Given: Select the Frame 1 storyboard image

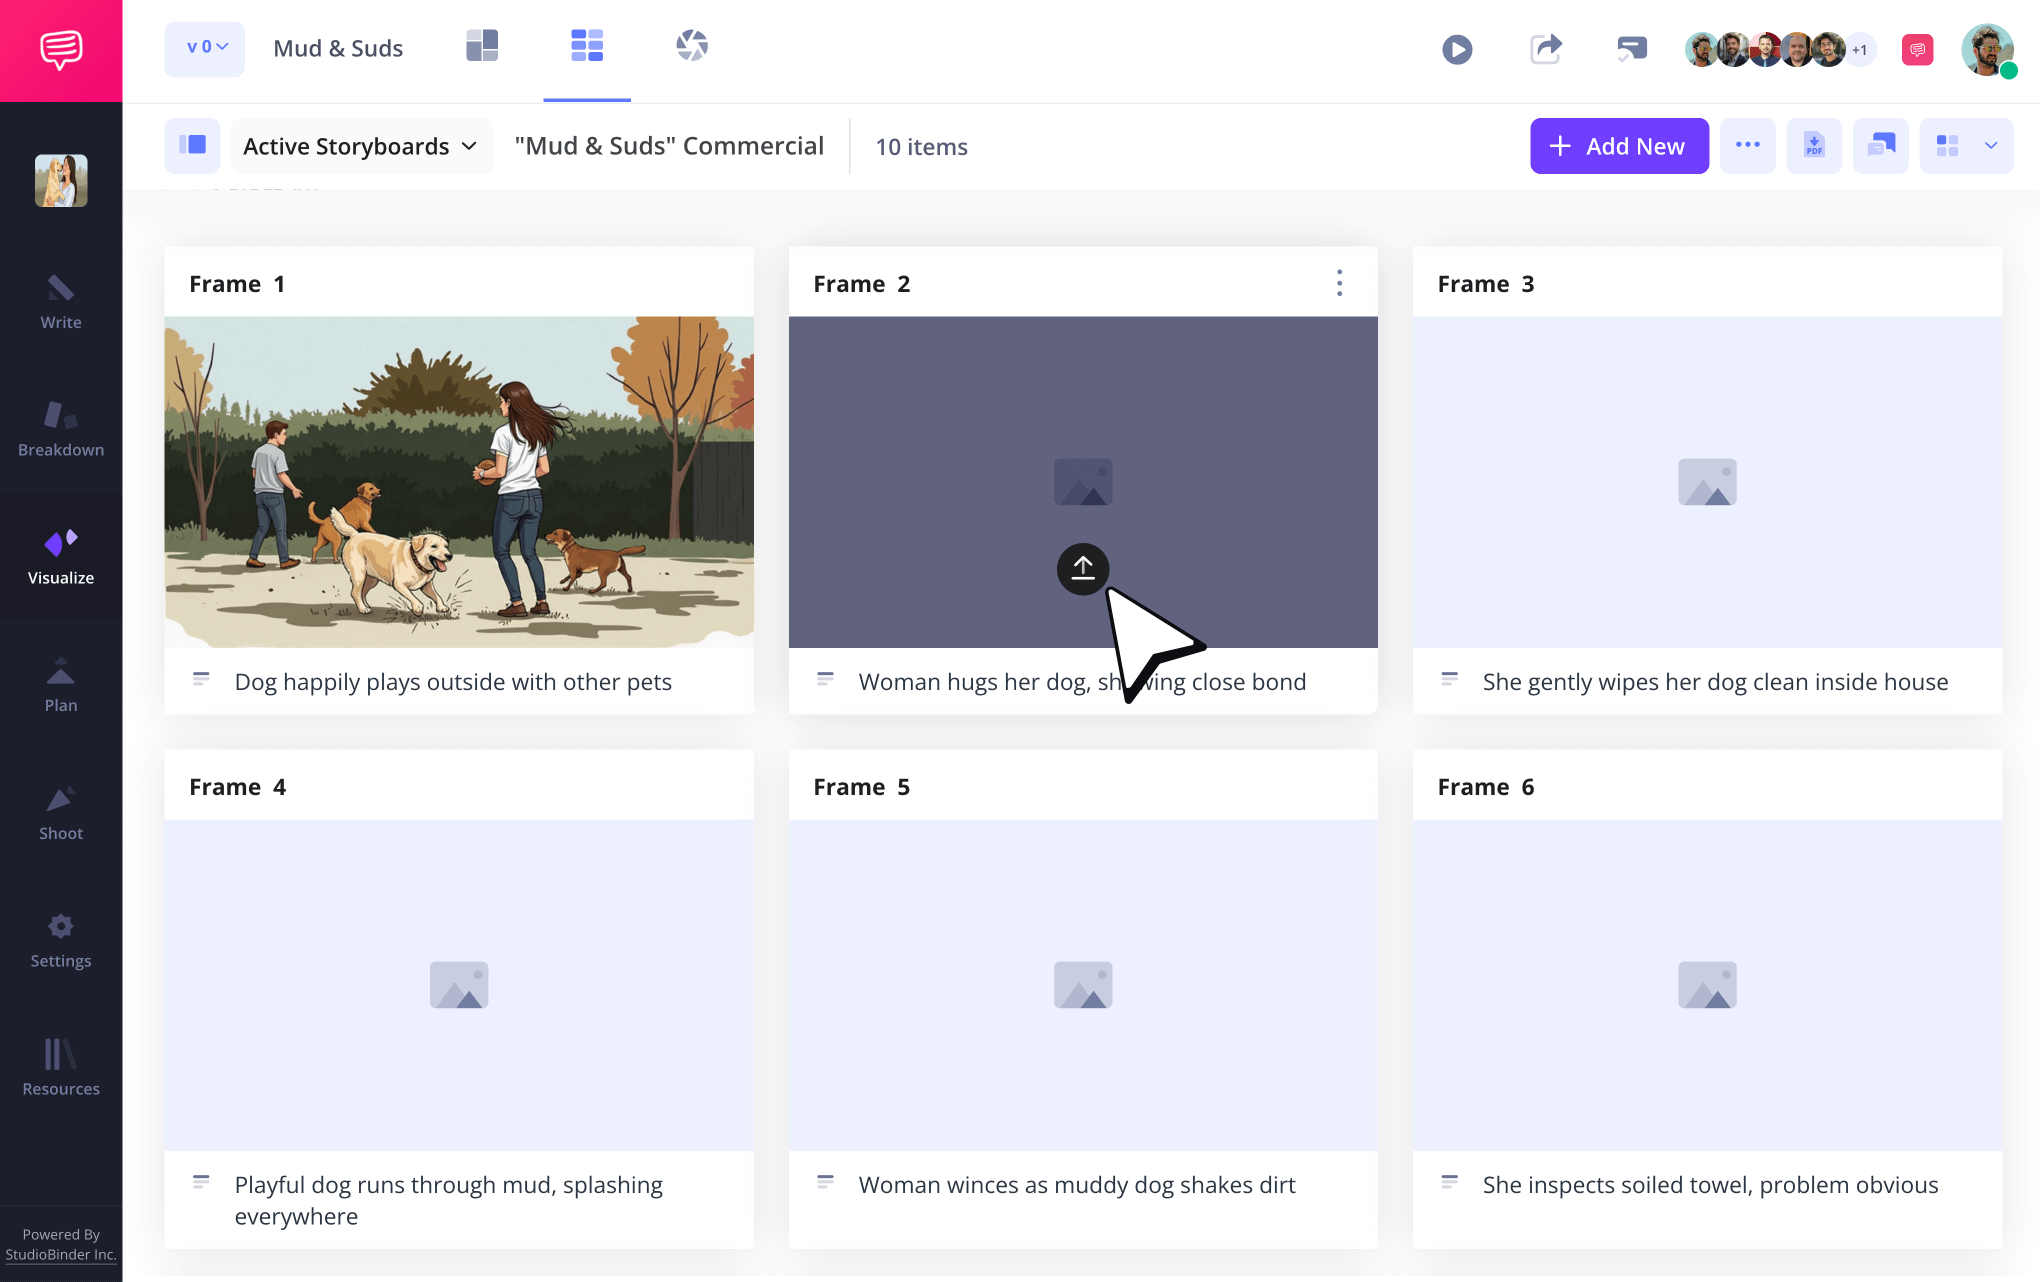Looking at the screenshot, I should (x=459, y=481).
